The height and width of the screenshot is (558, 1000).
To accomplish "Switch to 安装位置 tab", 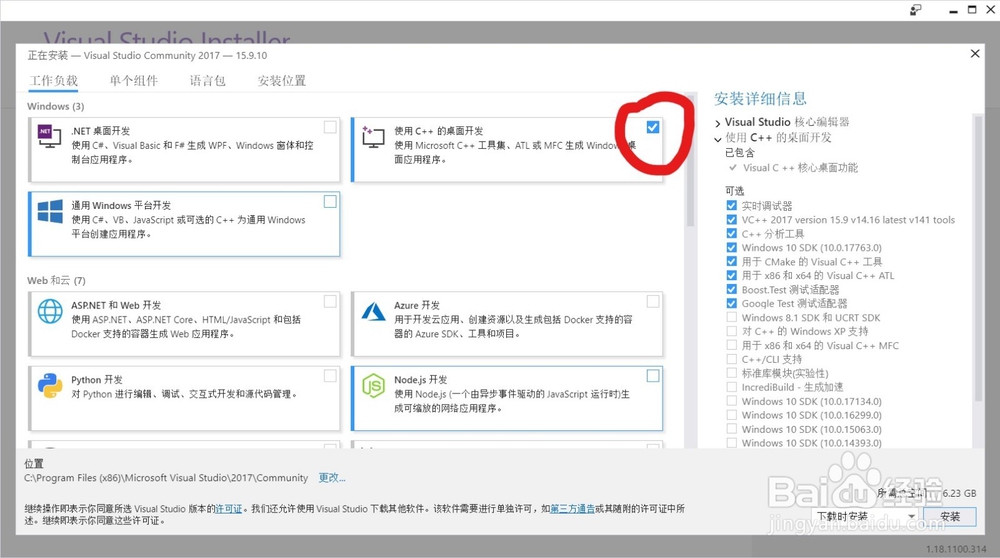I will (x=281, y=81).
